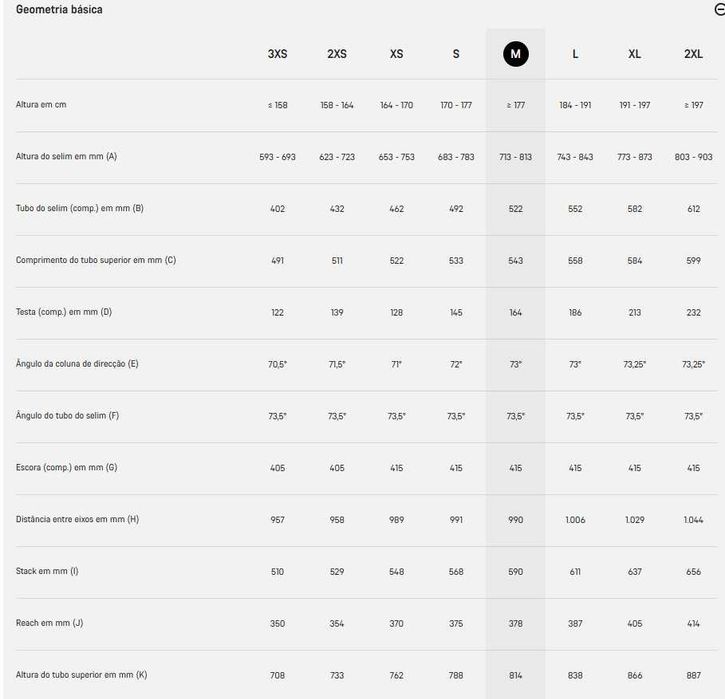
Task: Collapse the Geometria básica section
Action: click(719, 9)
